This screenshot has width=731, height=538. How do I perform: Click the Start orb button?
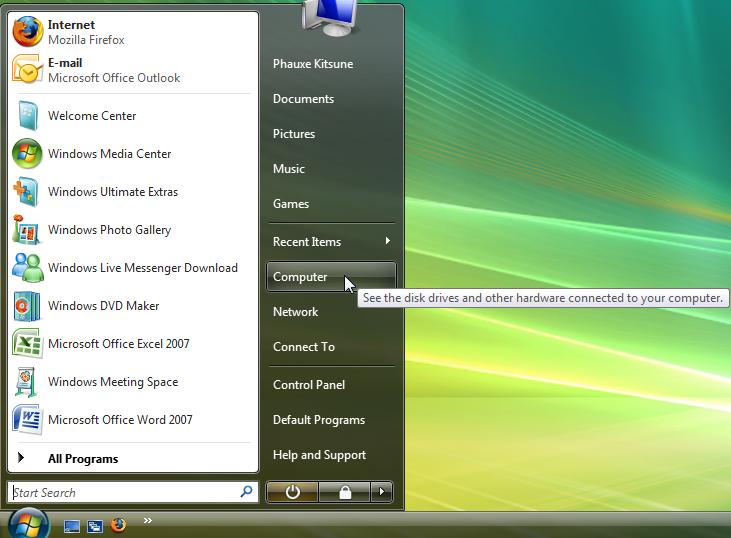(28, 524)
